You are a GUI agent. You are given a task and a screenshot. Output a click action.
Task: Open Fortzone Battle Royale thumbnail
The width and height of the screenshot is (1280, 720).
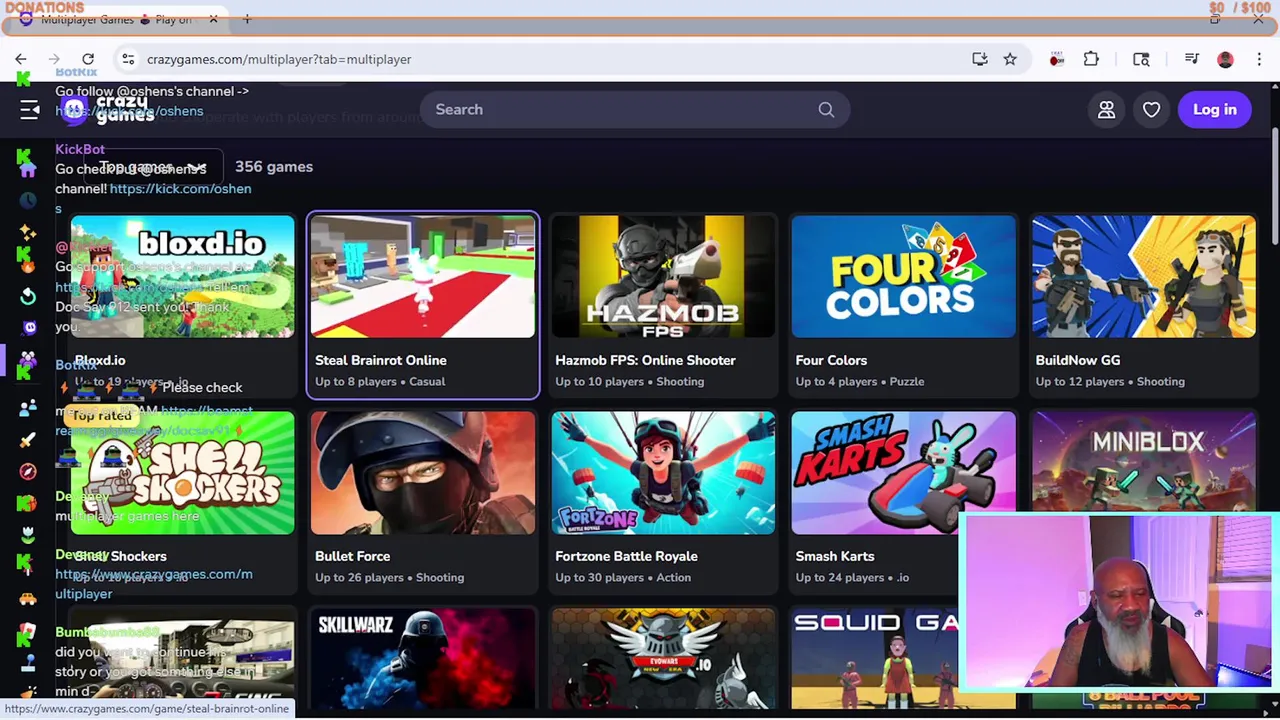pyautogui.click(x=663, y=473)
